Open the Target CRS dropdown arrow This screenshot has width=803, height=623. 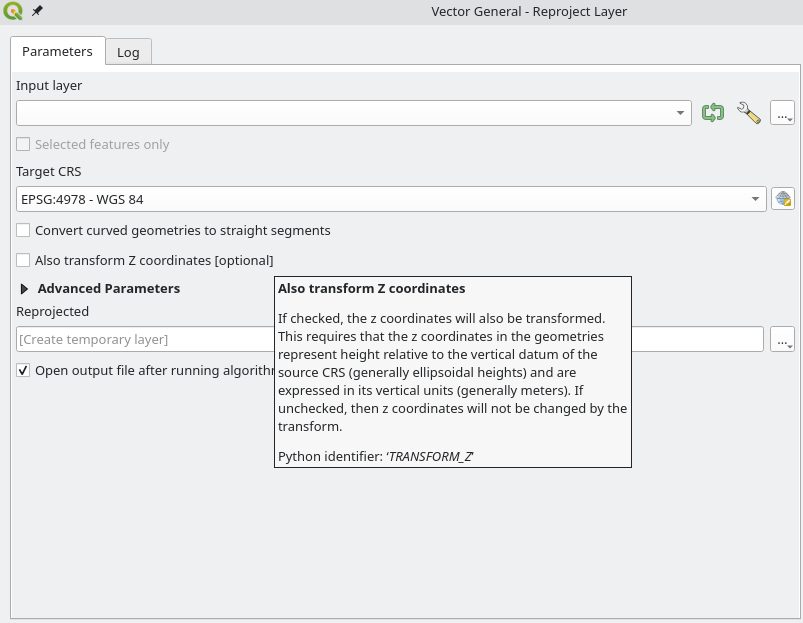coord(756,199)
